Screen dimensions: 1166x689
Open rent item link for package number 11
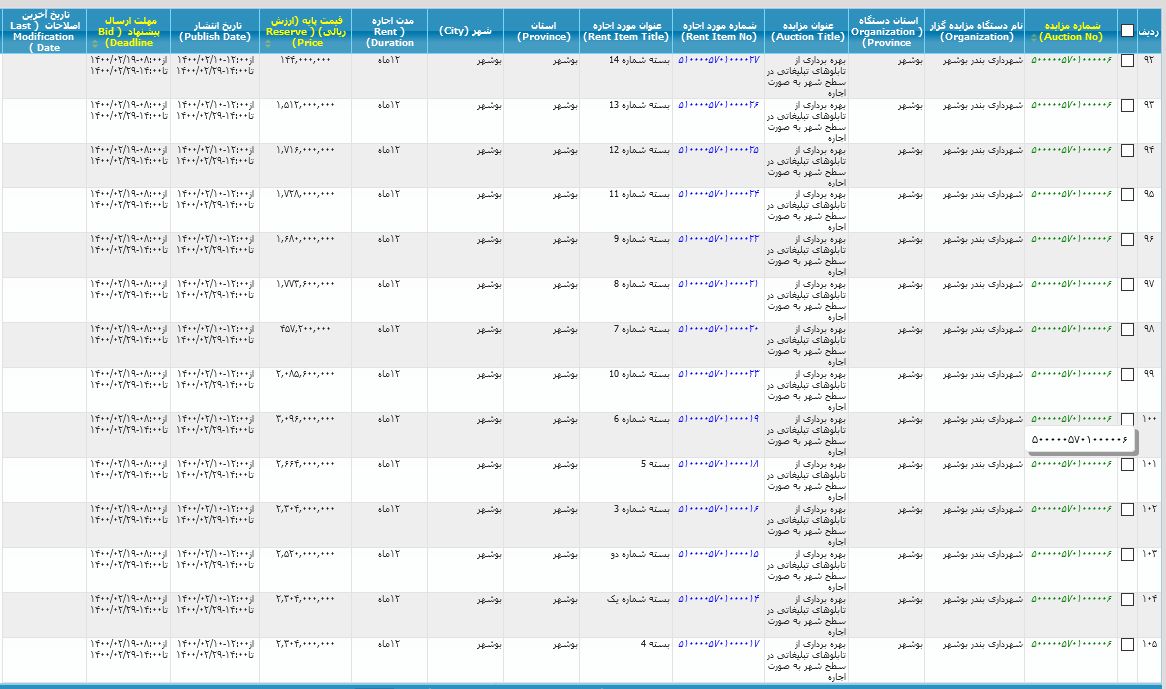718,194
